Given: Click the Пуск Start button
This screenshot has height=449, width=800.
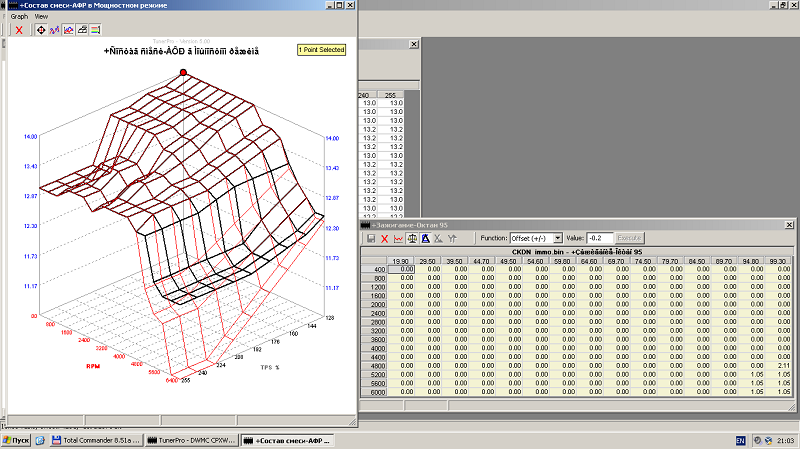Looking at the screenshot, I should tap(17, 440).
